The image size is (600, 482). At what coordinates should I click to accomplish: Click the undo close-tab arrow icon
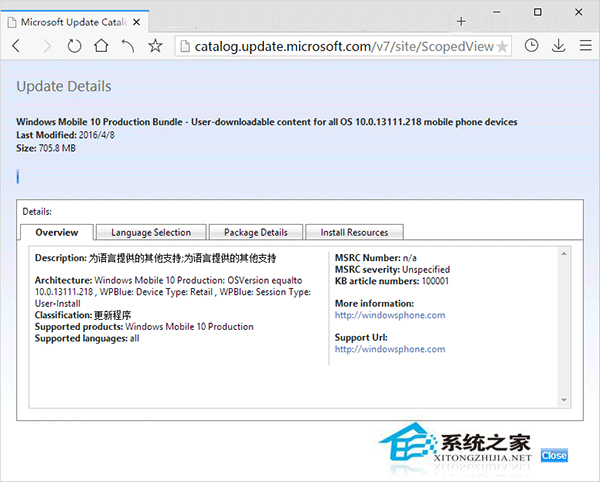coord(128,46)
